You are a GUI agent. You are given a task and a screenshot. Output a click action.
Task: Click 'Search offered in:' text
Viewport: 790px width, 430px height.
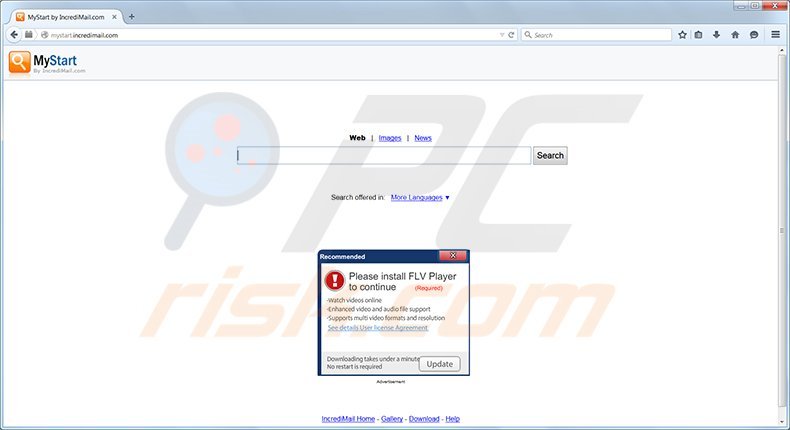click(x=358, y=197)
